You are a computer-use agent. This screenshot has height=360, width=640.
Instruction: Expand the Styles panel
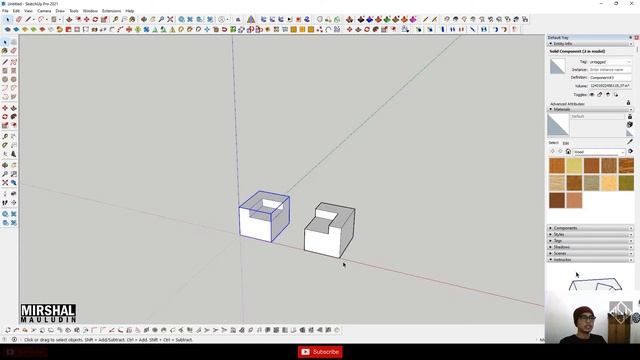[x=590, y=234]
